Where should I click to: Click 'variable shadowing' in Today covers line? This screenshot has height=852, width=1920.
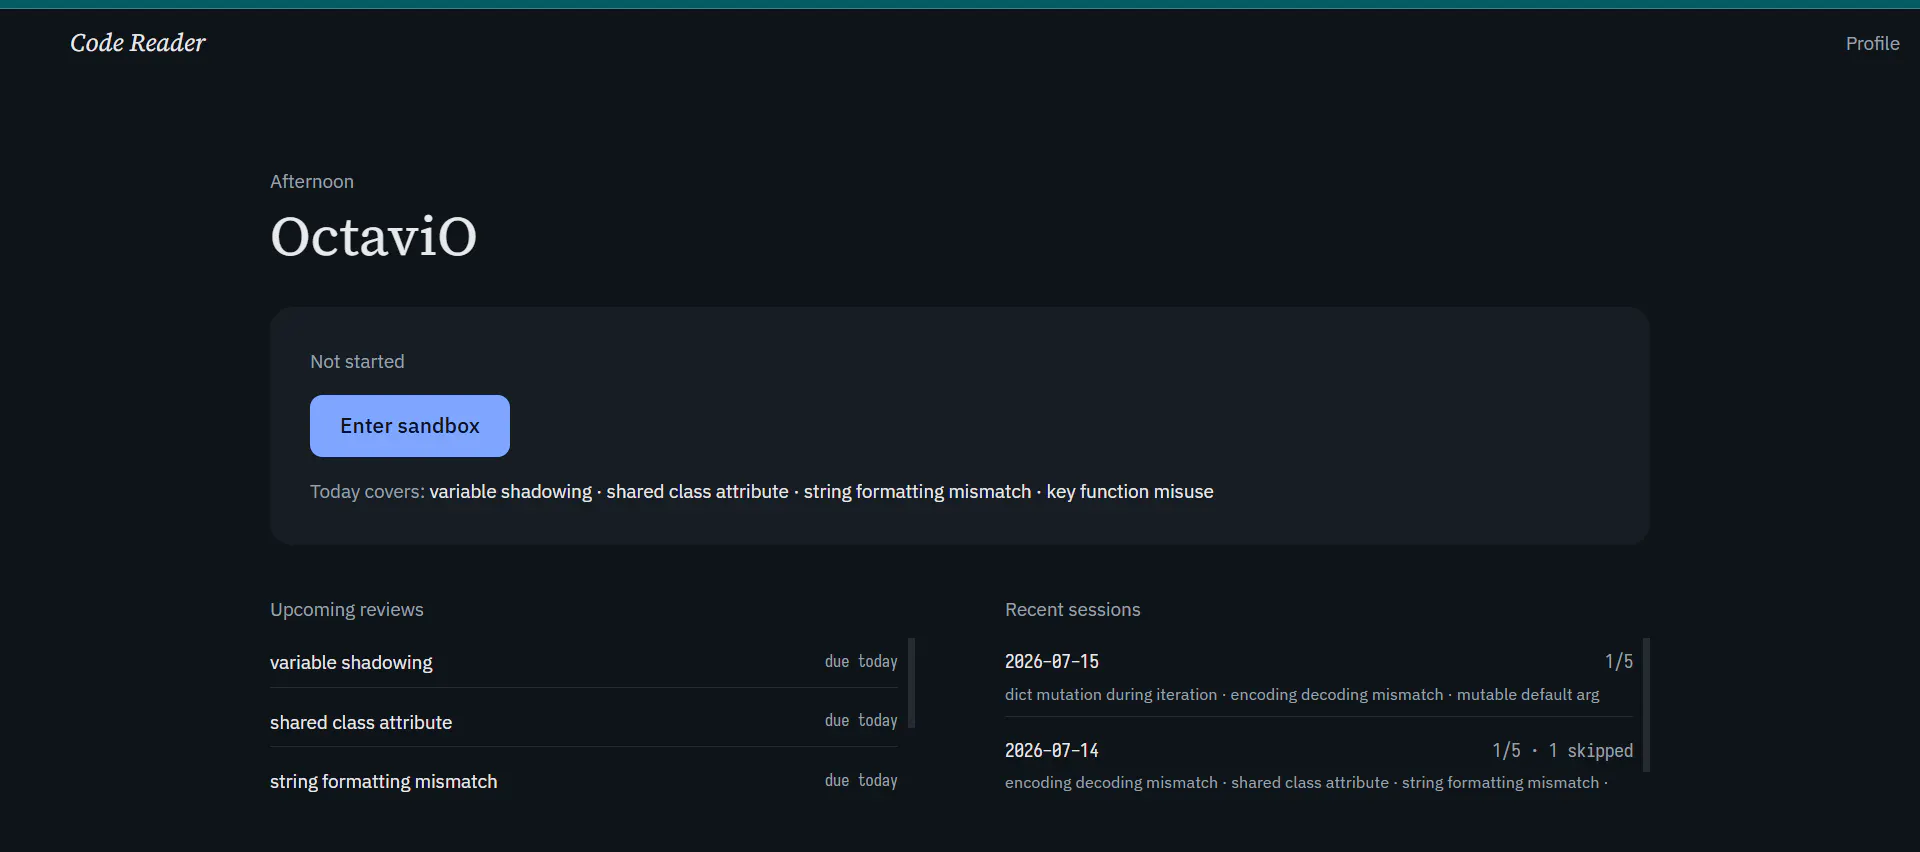(511, 491)
